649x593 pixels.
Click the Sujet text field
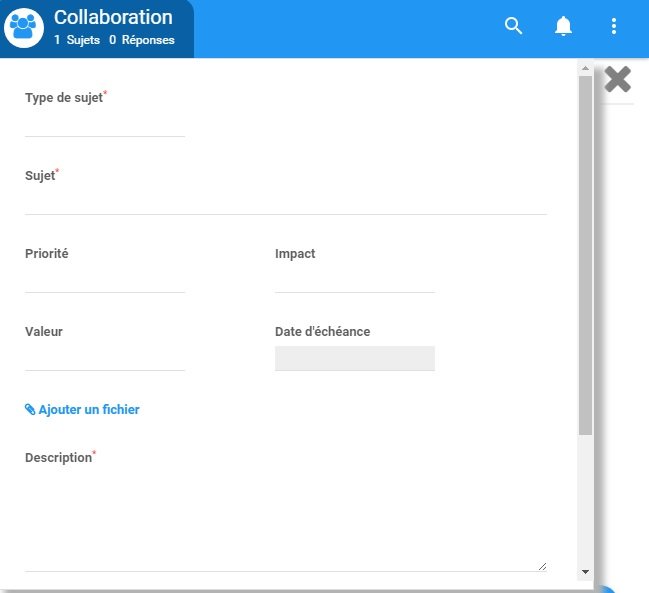click(285, 202)
